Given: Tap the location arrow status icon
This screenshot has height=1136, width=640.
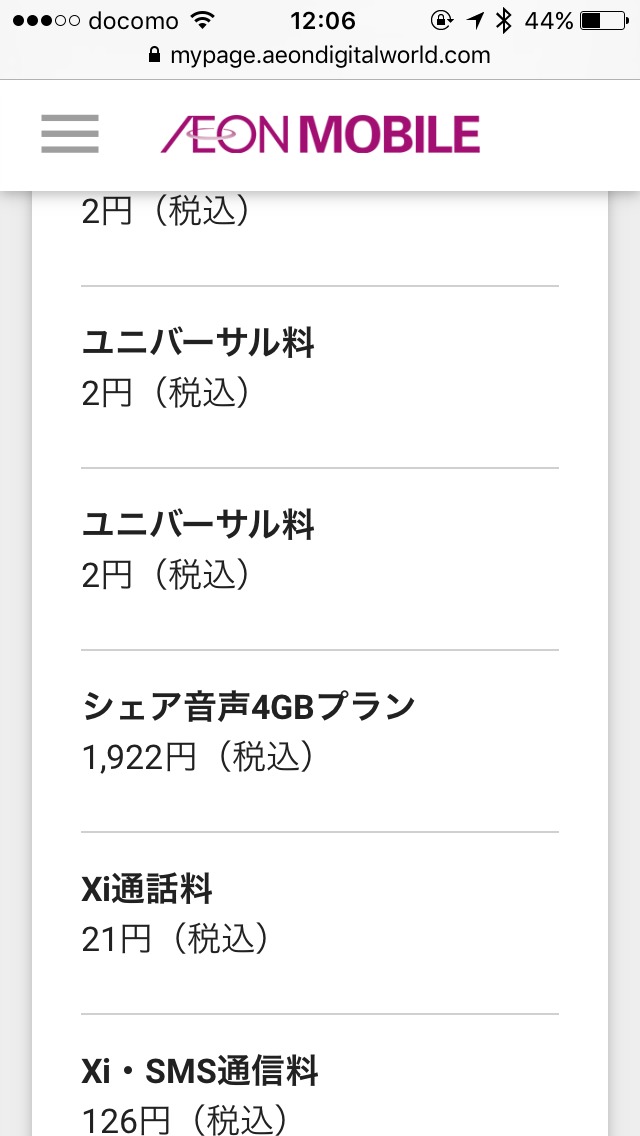Looking at the screenshot, I should pyautogui.click(x=473, y=20).
